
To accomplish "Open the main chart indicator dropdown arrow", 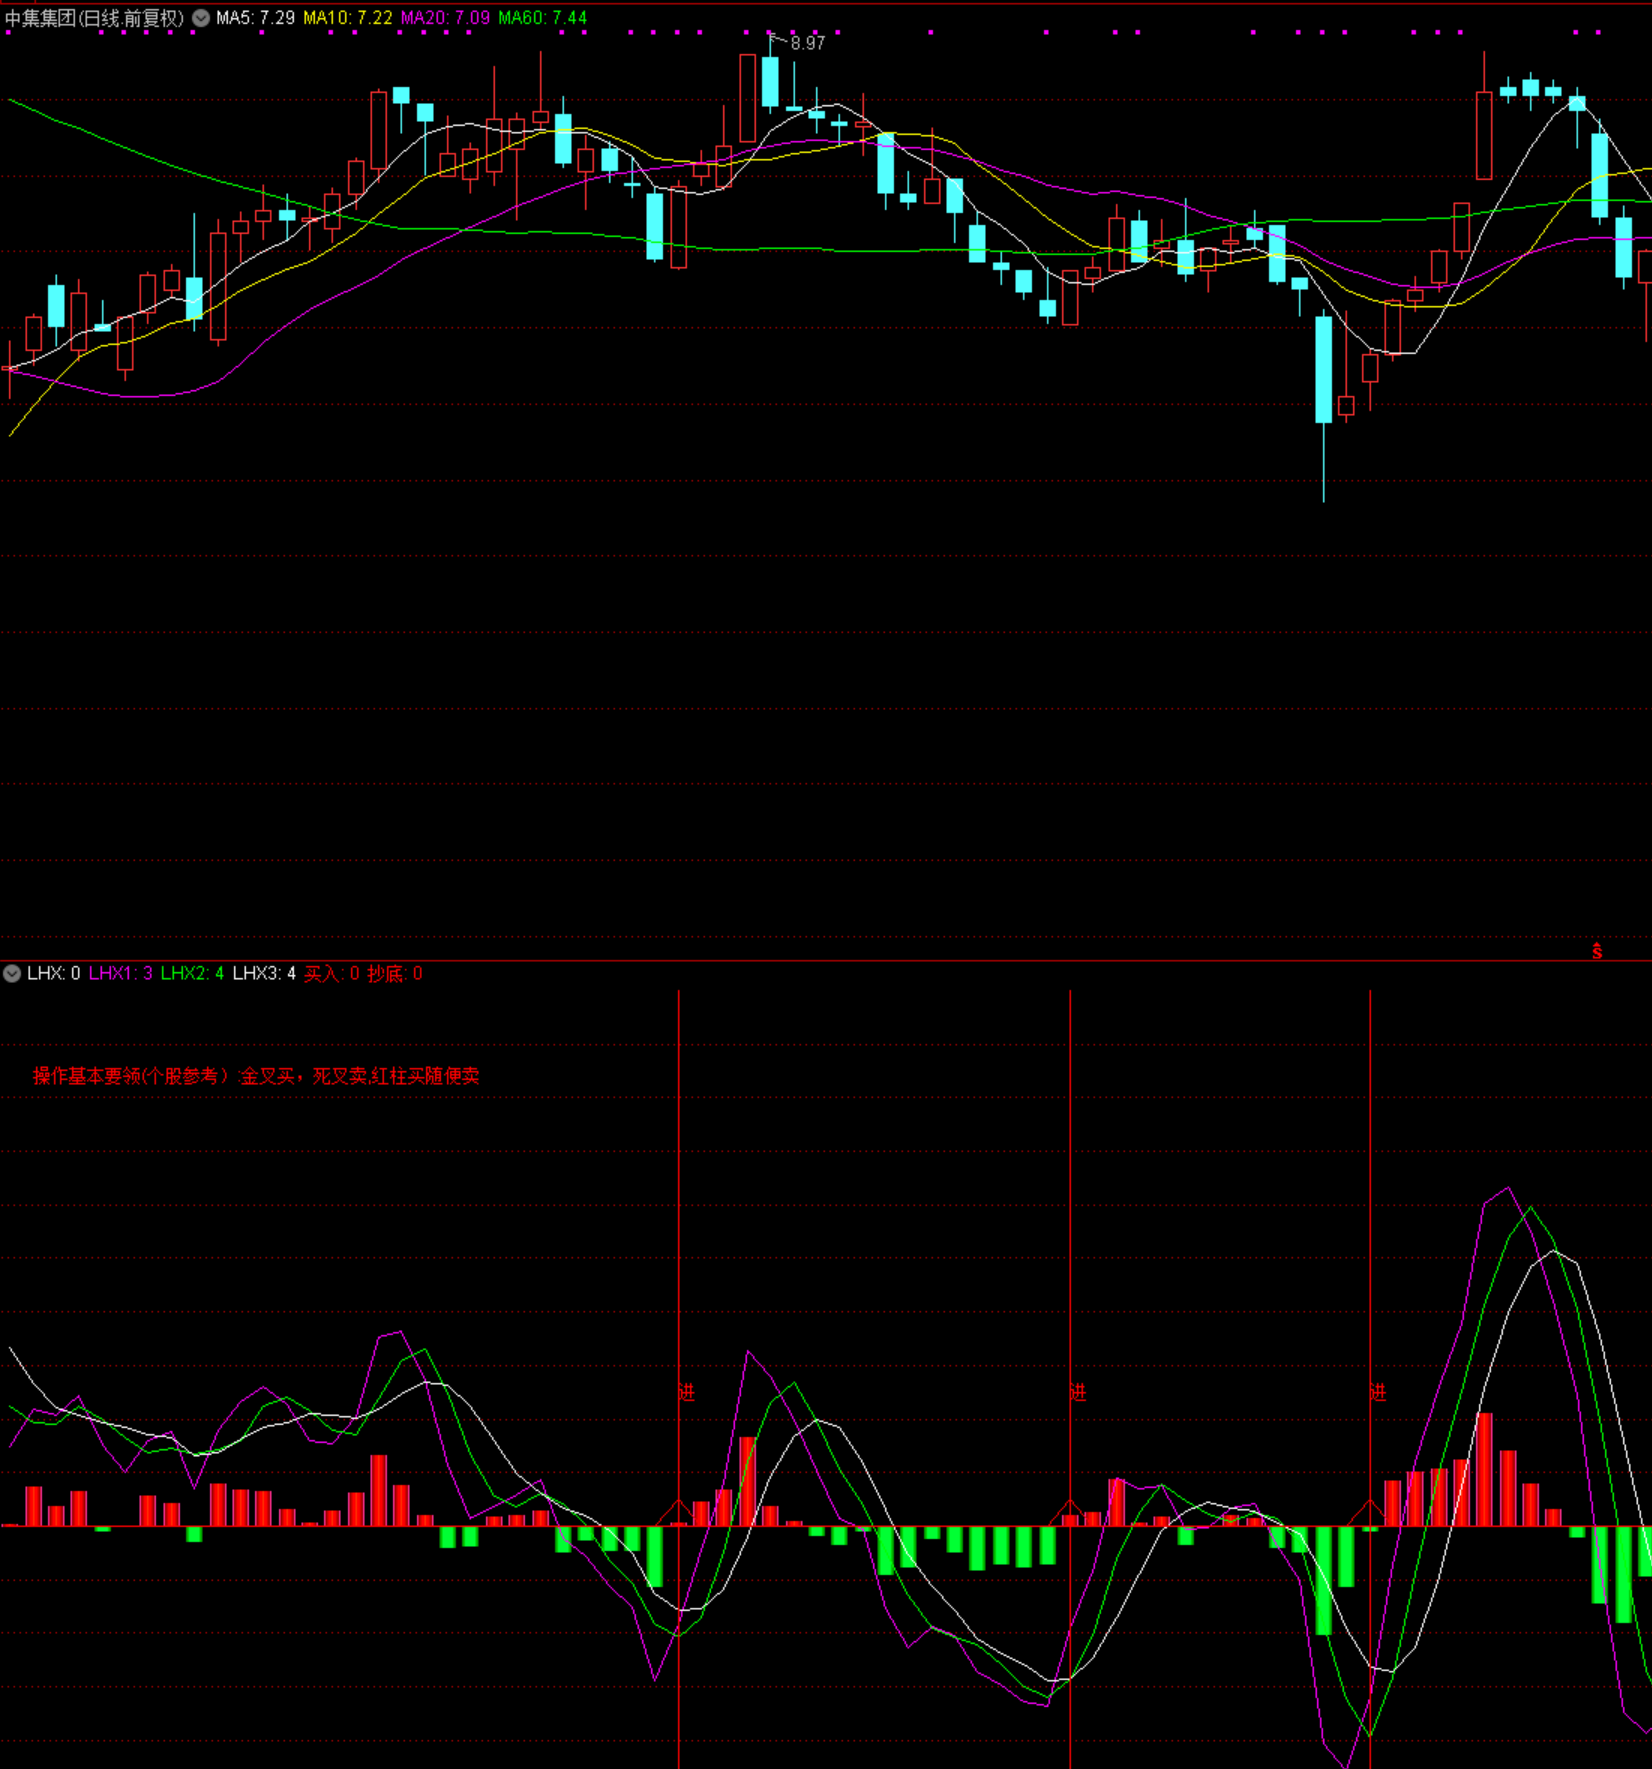I will tap(201, 18).
